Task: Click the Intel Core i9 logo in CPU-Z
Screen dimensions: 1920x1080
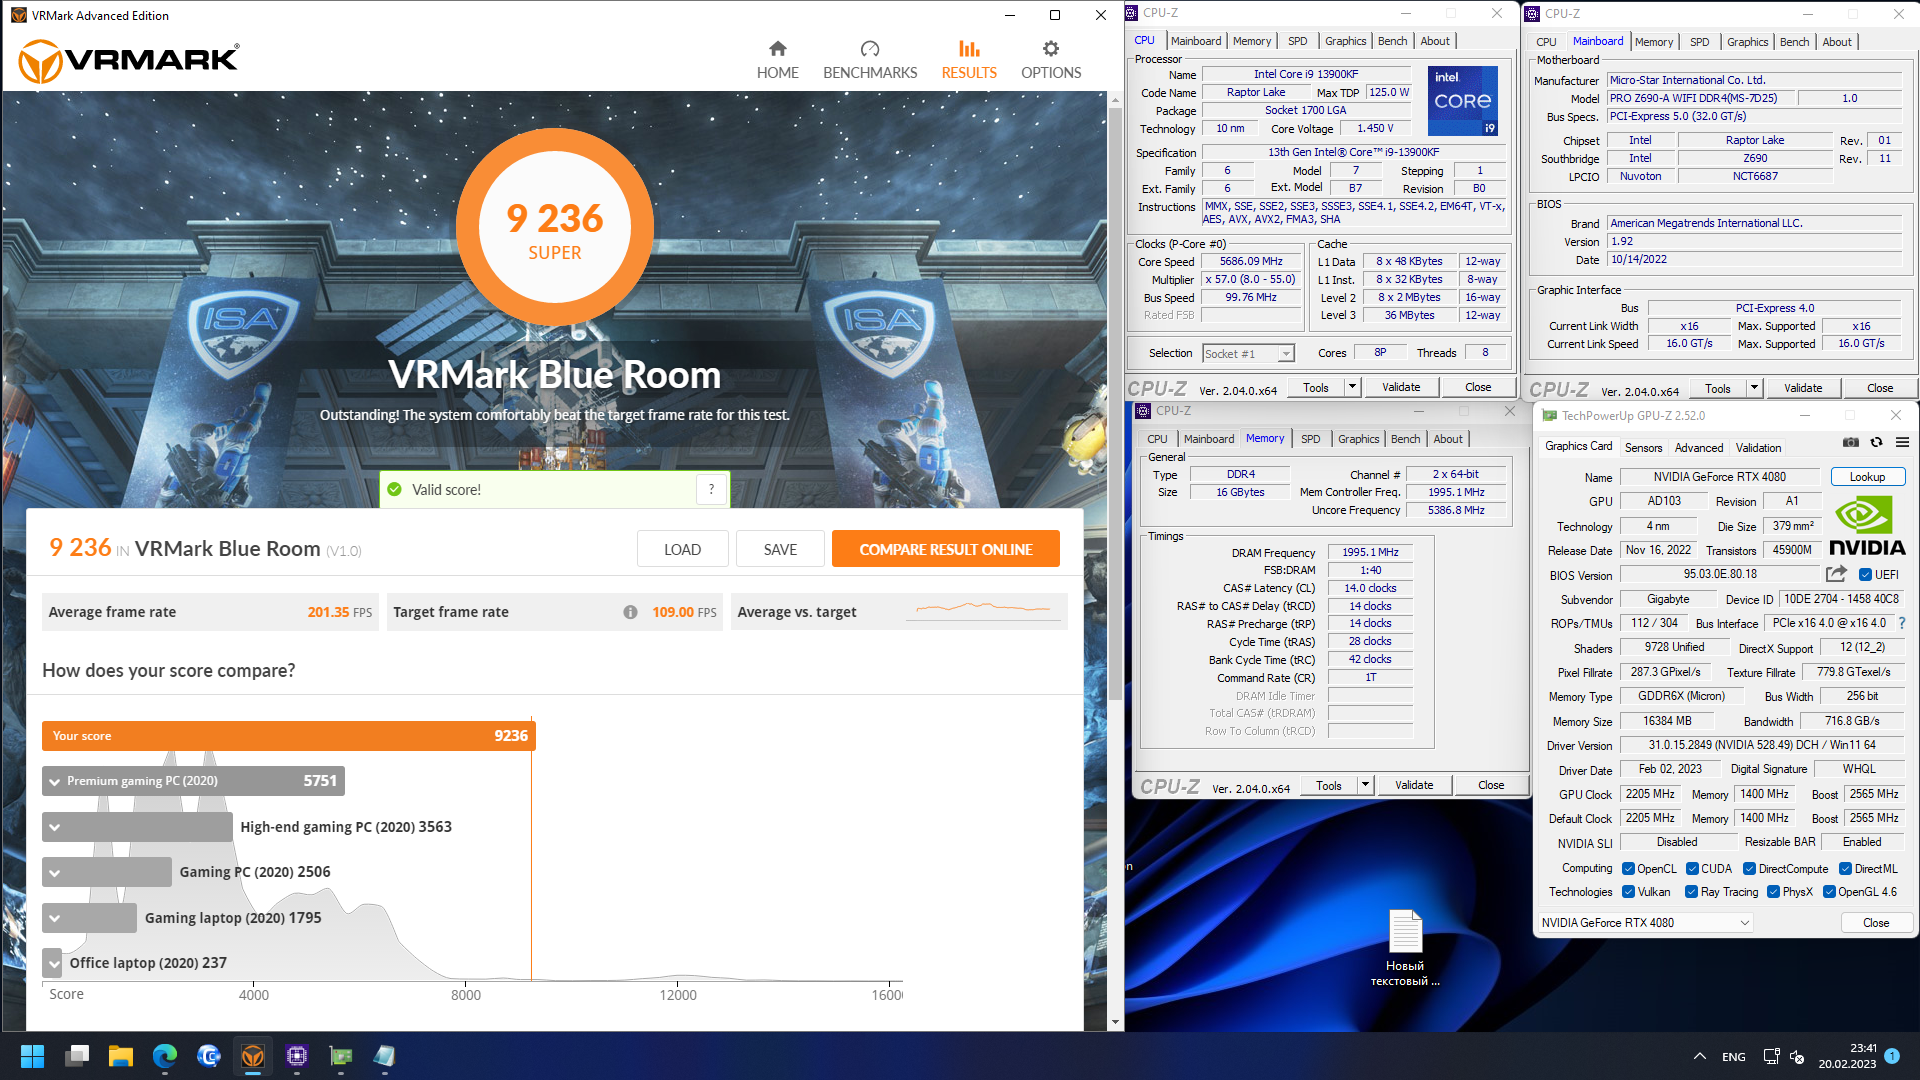Action: coord(1462,100)
